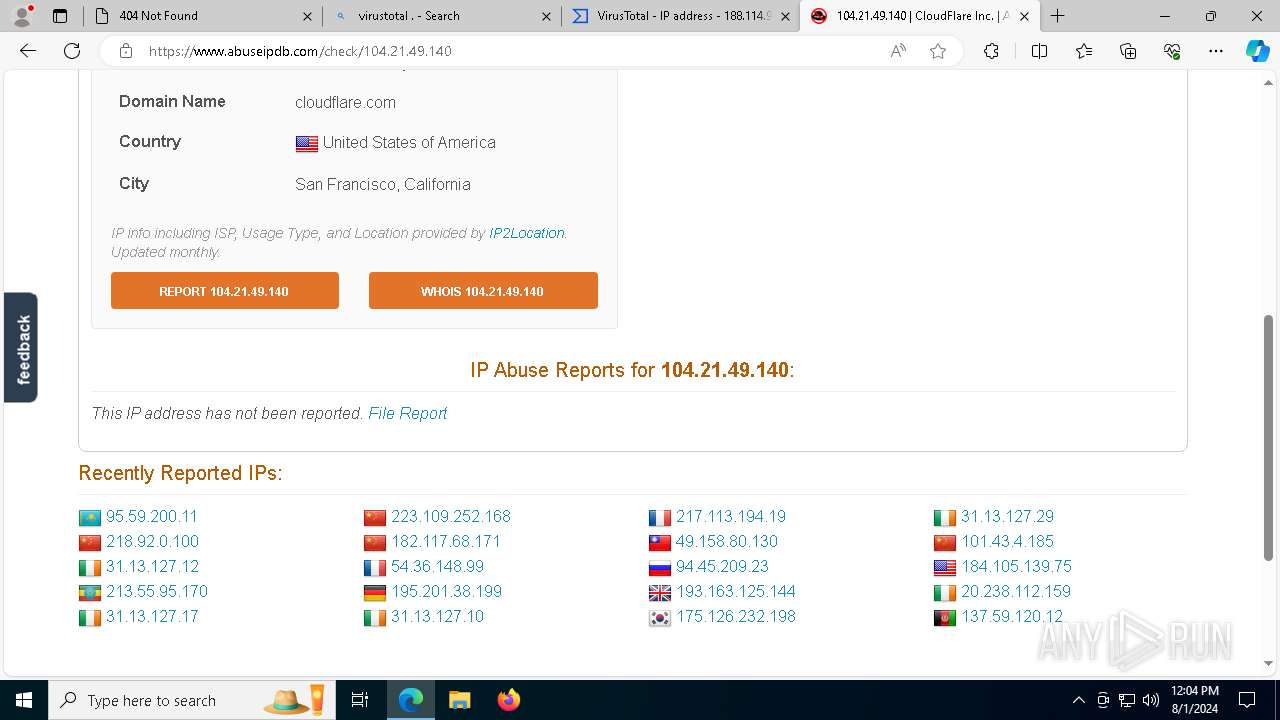Screen dimensions: 1280x720
Task: Open reported IP 217.113.194.19
Action: [731, 517]
